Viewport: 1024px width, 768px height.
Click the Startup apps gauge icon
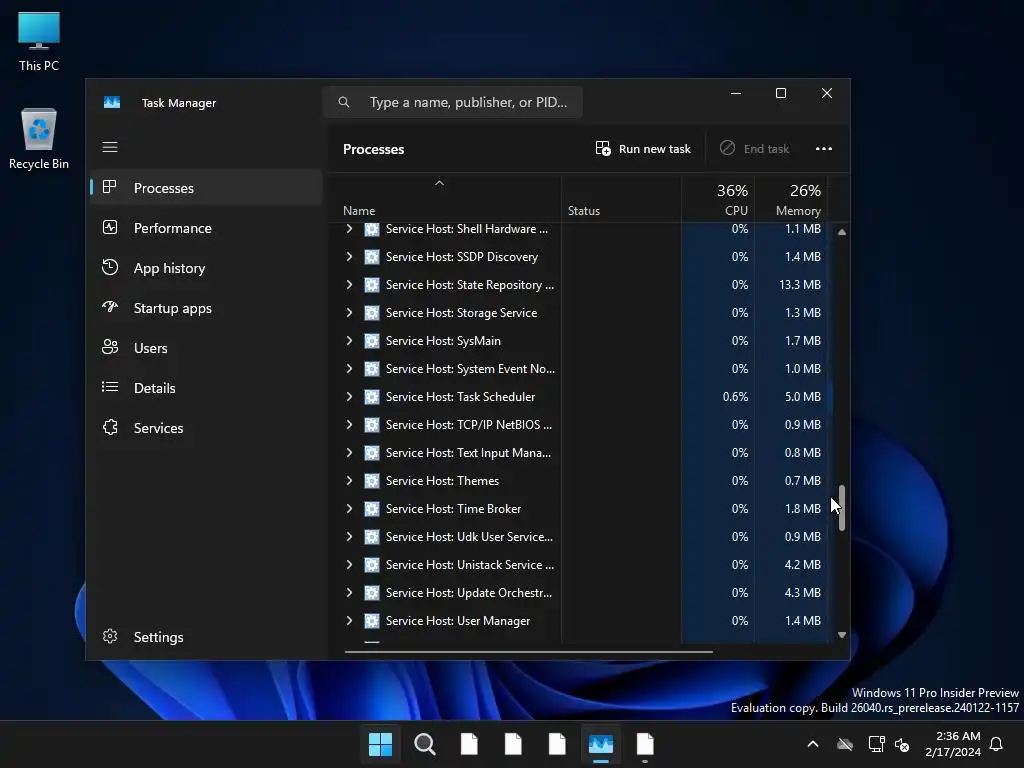pos(110,307)
